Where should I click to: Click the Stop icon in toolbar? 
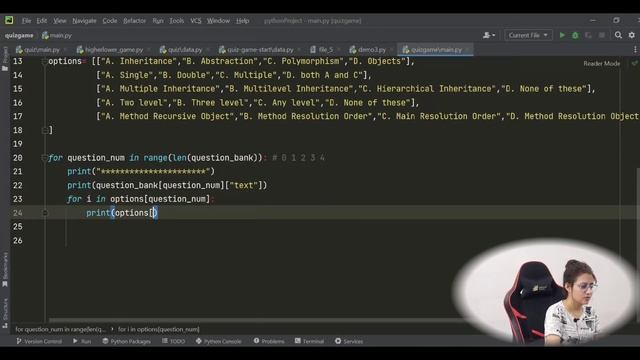(602, 36)
